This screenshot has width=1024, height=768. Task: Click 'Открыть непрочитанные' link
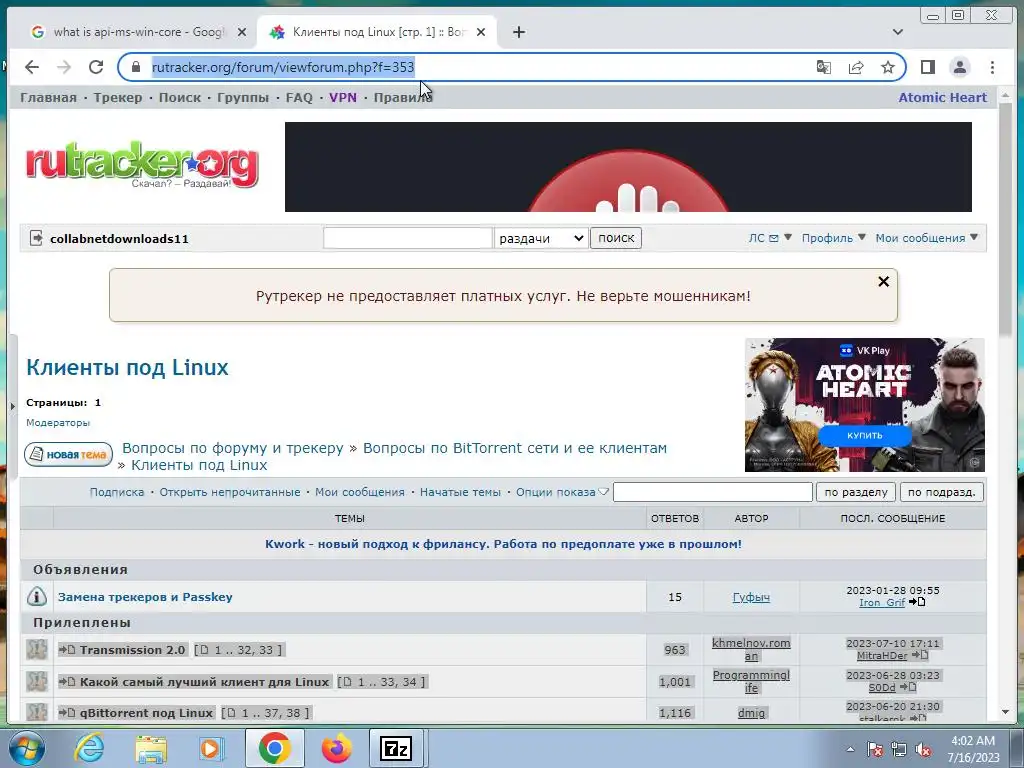pyautogui.click(x=230, y=492)
